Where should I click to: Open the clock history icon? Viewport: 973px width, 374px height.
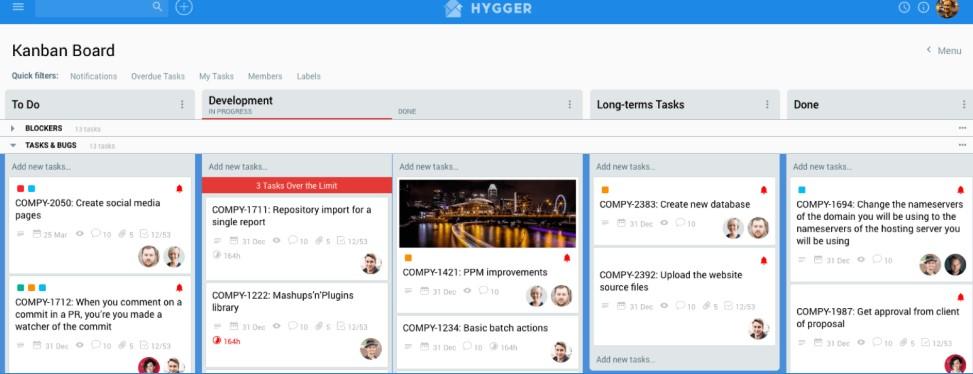904,7
